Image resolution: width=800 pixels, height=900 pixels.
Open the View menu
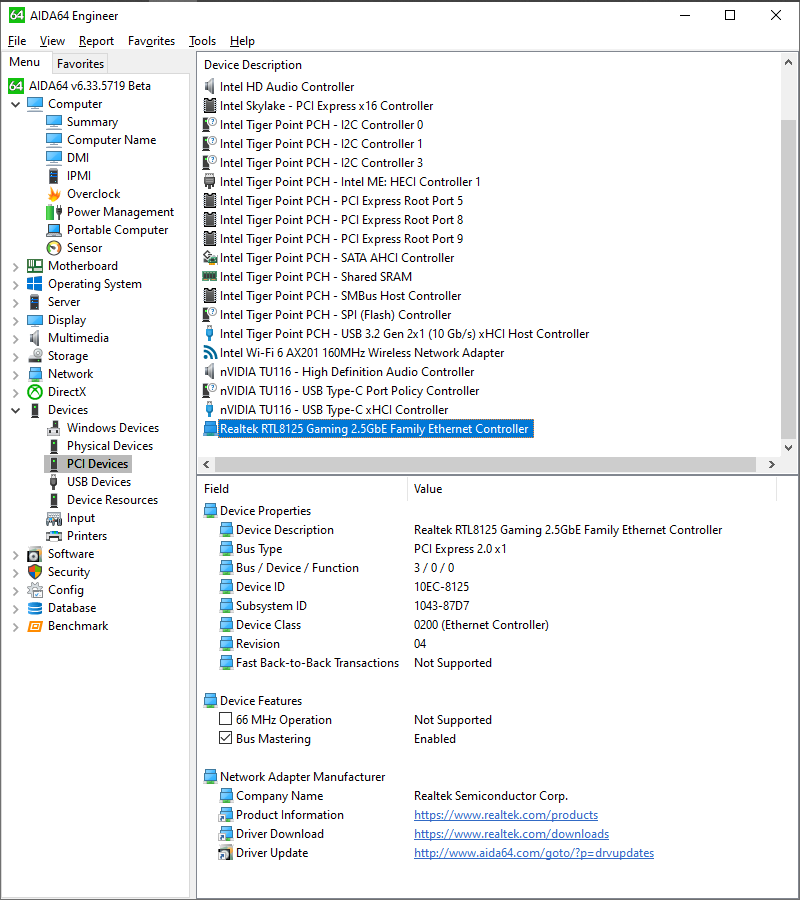pos(52,41)
